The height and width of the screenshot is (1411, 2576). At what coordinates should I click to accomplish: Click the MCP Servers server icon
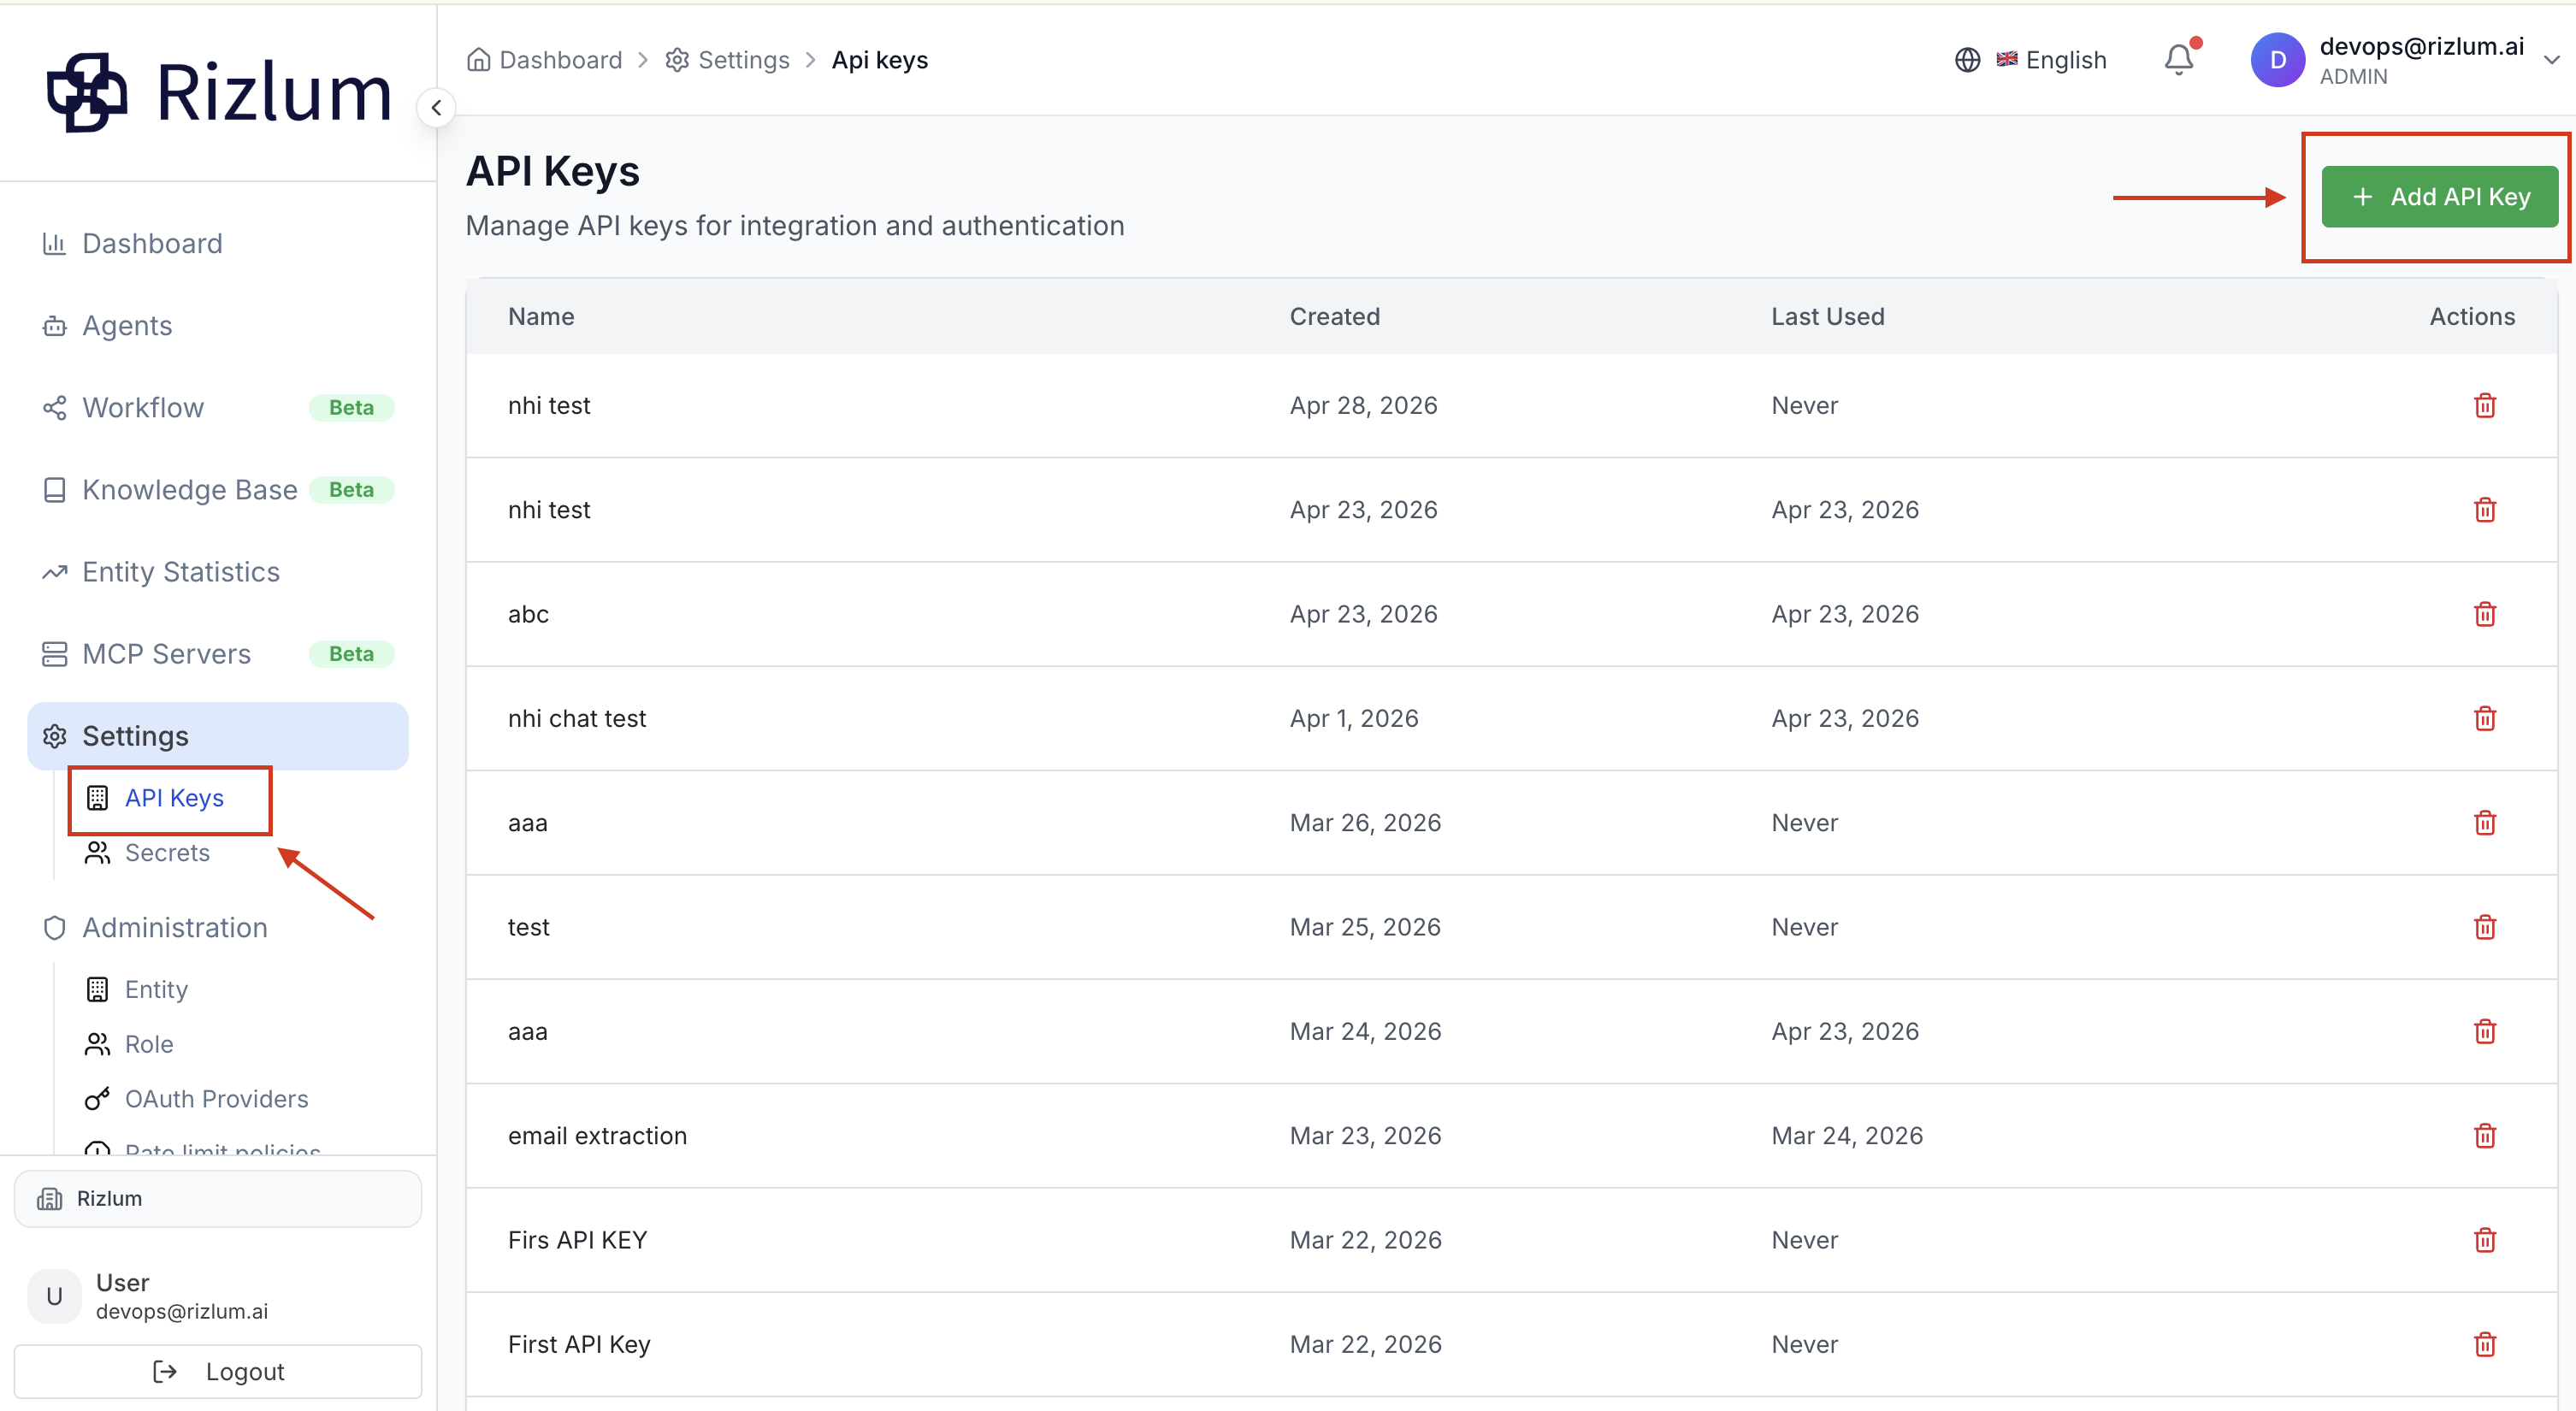click(54, 654)
